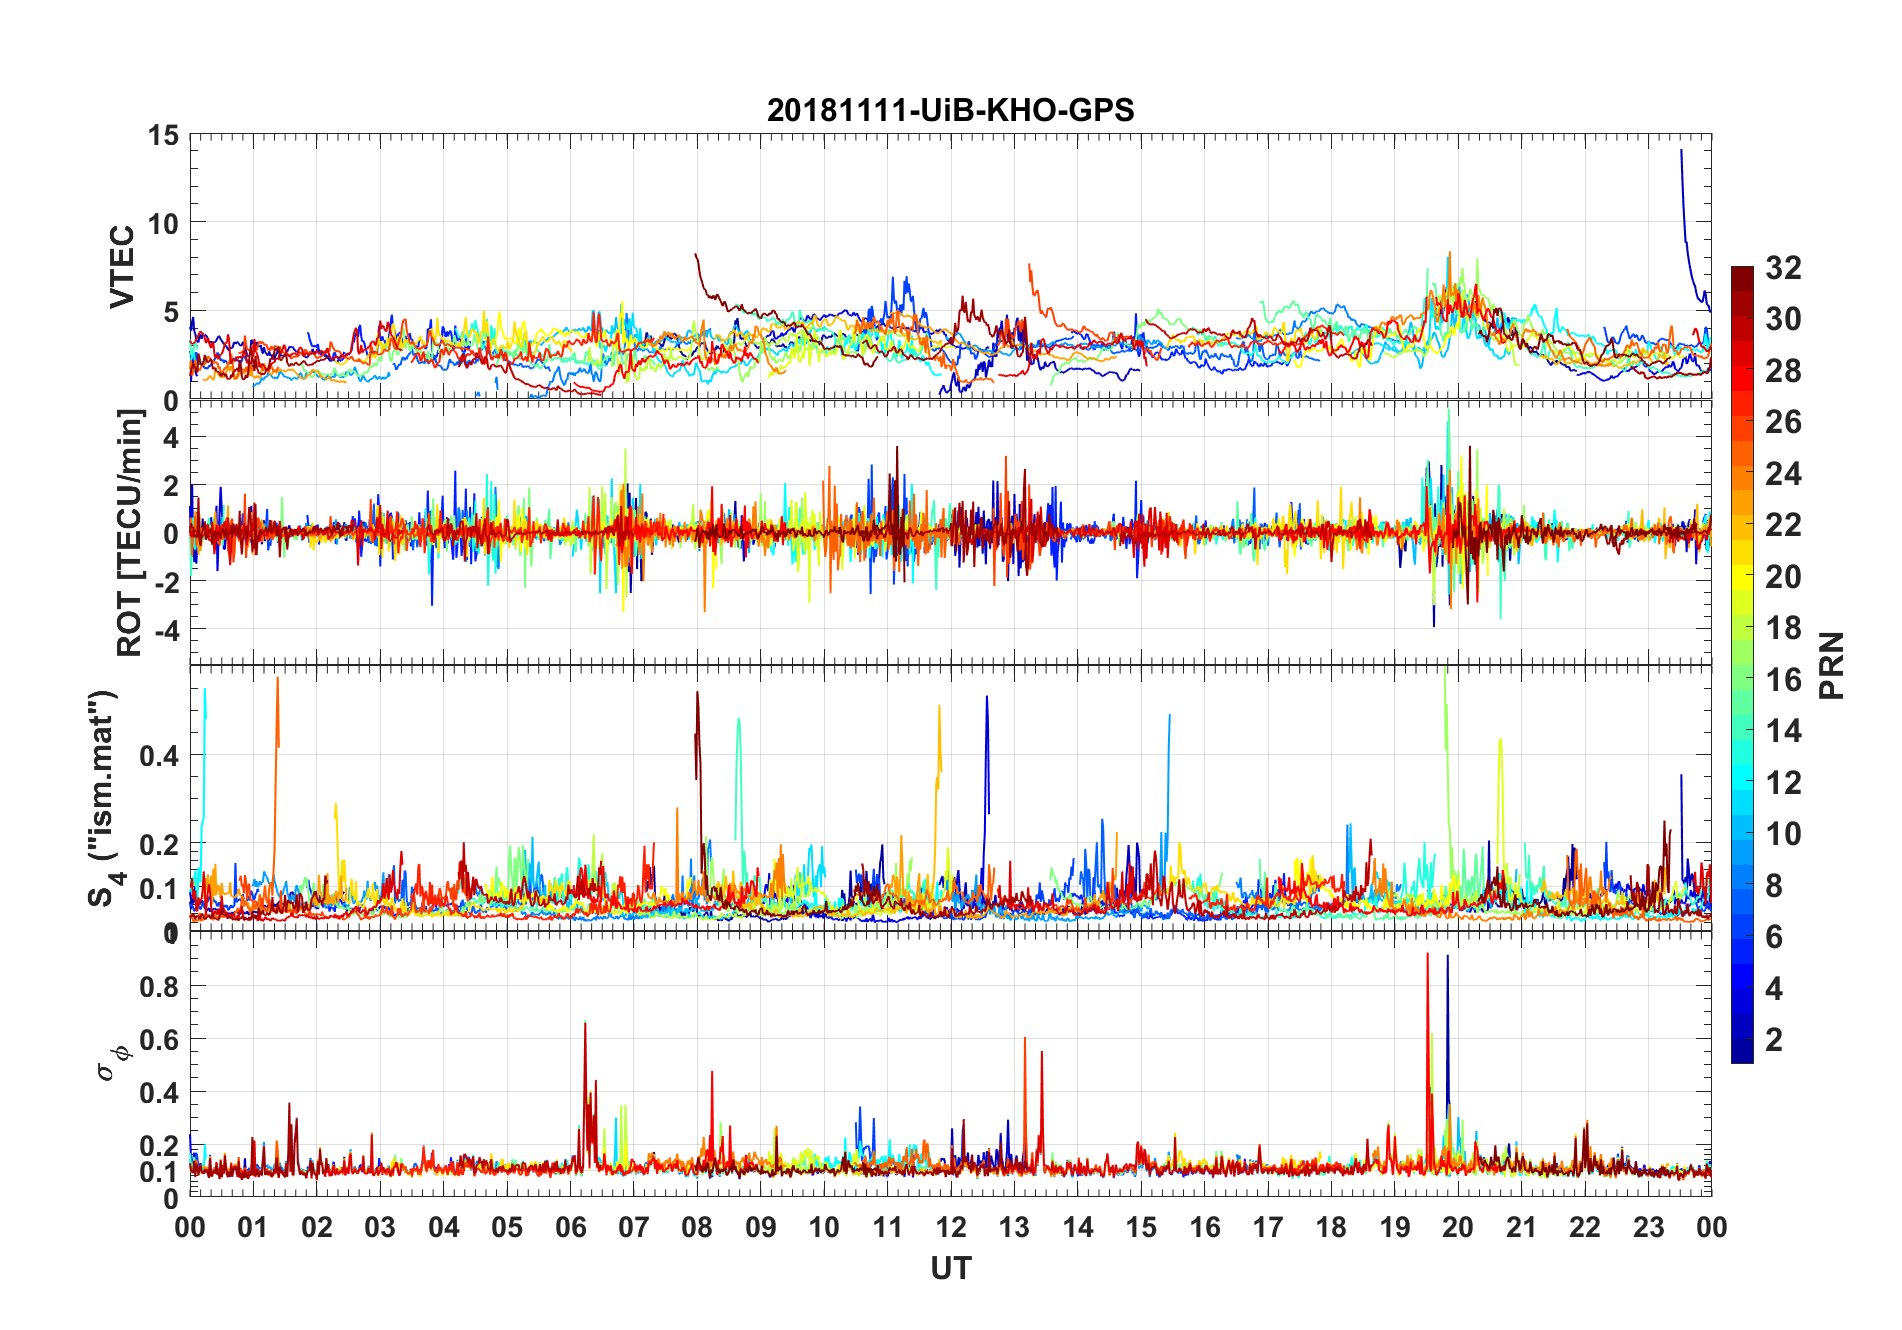
Task: Click the "0.8" tick on sigma-phi axis
Action: (x=159, y=986)
